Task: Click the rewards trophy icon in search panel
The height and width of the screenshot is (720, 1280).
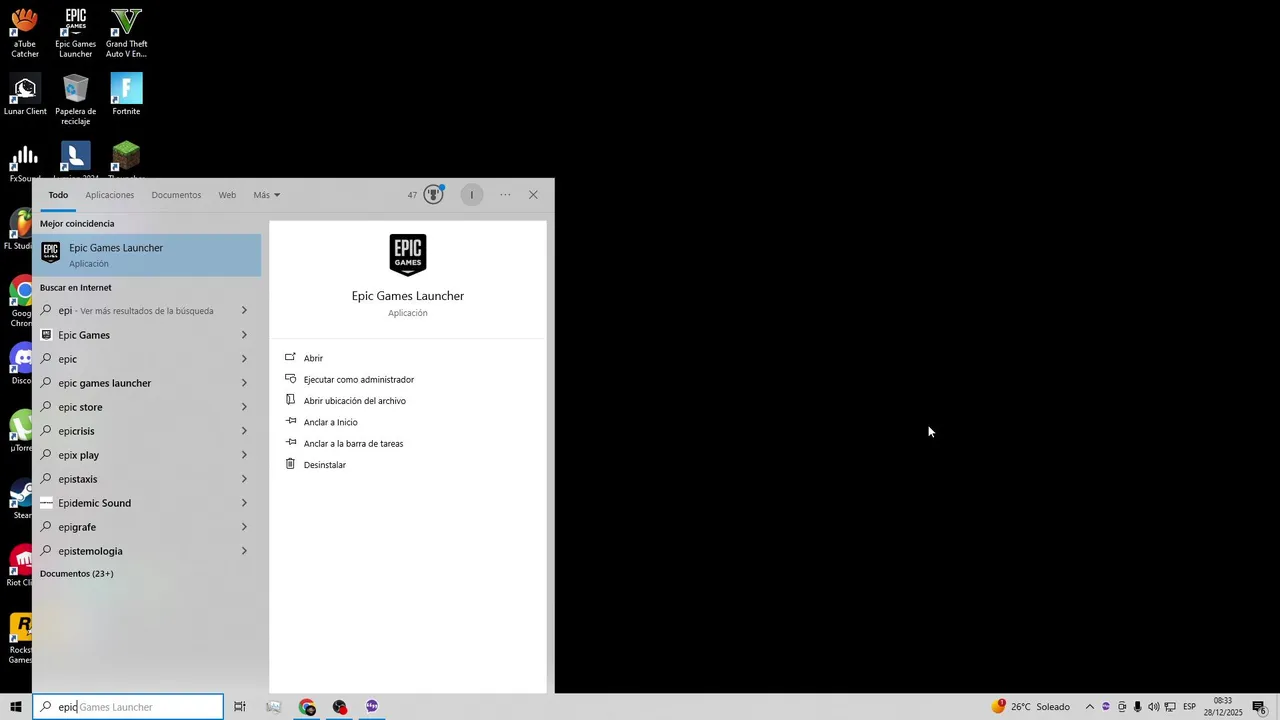Action: 433,195
